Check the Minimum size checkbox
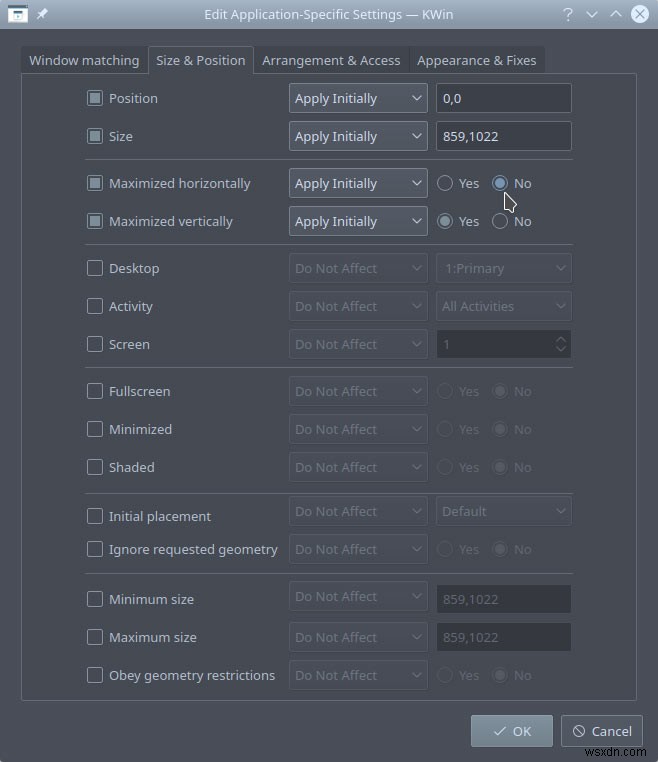The height and width of the screenshot is (762, 658). point(95,599)
